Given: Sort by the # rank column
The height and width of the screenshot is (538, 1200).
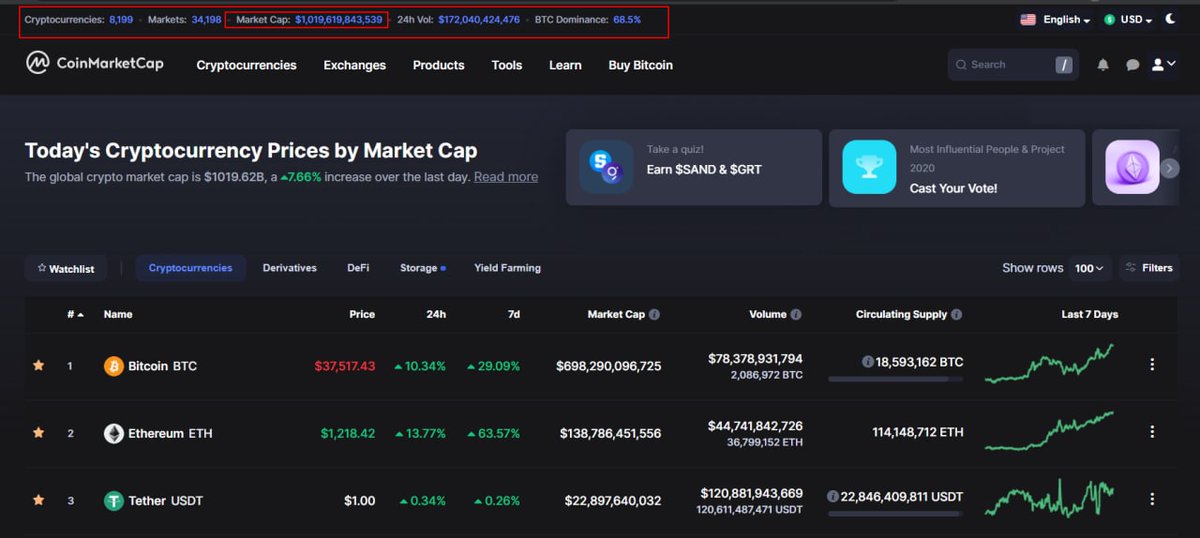Looking at the screenshot, I should coord(75,314).
